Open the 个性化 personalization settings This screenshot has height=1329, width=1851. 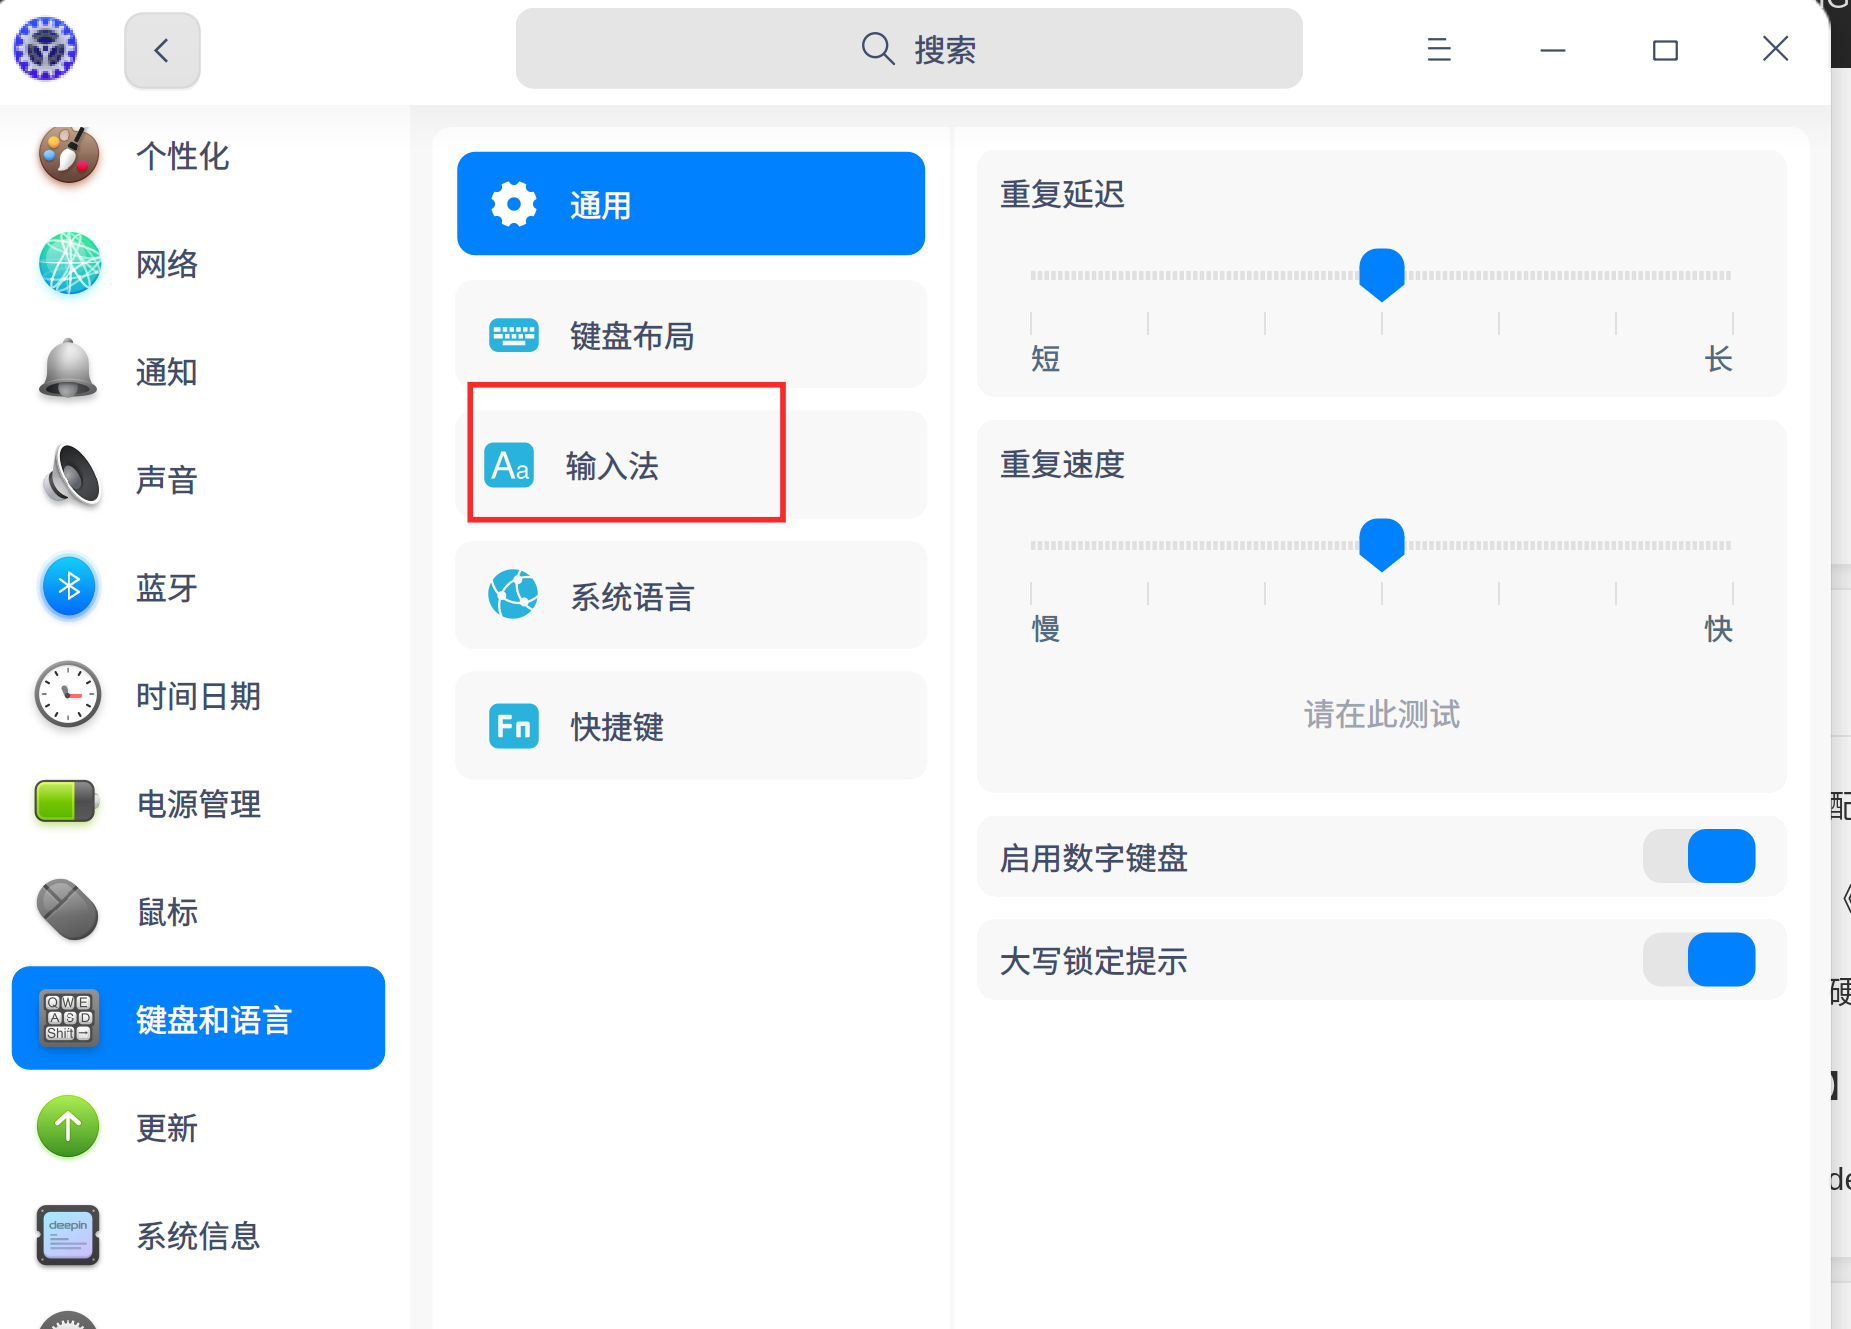tap(183, 156)
